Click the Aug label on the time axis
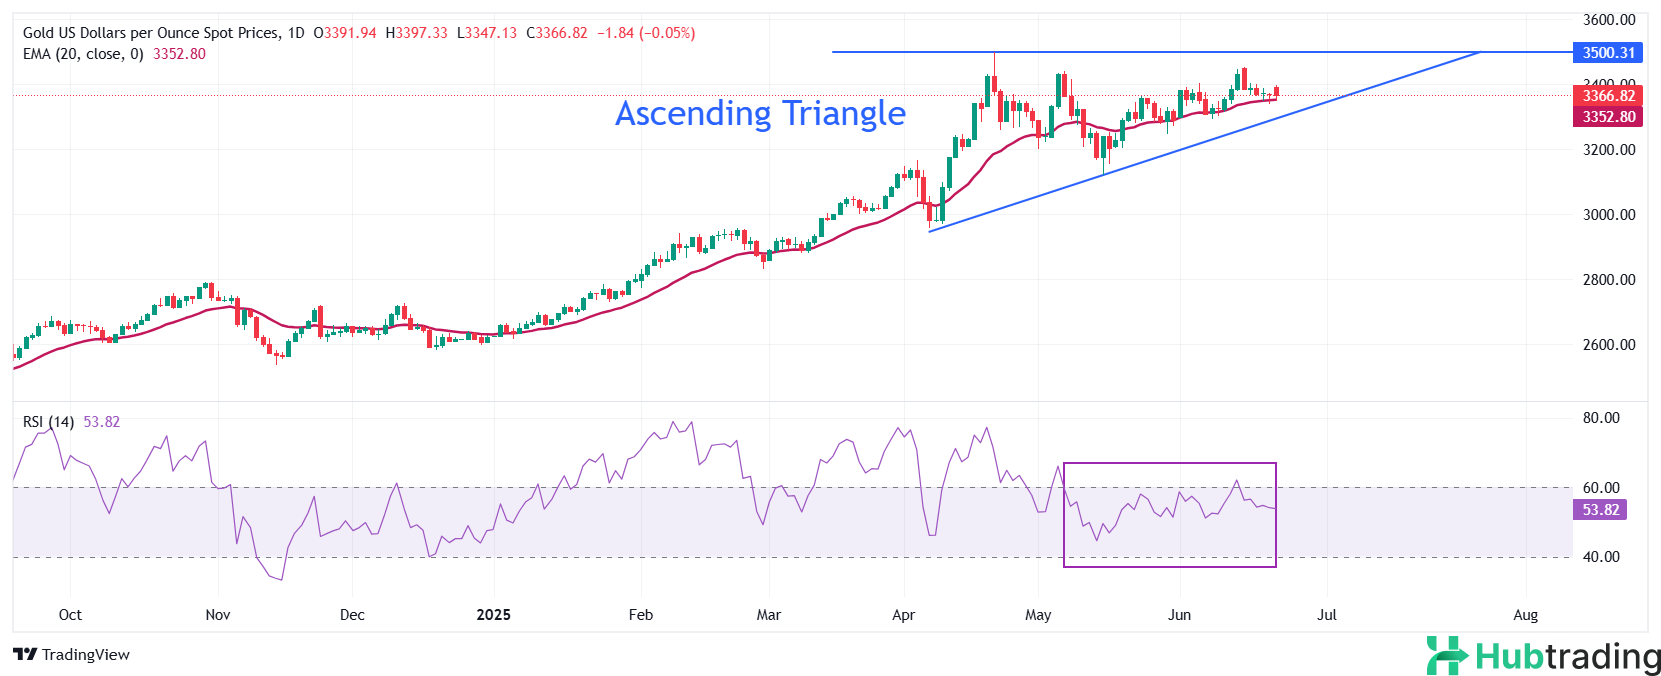Image resolution: width=1661 pixels, height=676 pixels. click(1525, 615)
